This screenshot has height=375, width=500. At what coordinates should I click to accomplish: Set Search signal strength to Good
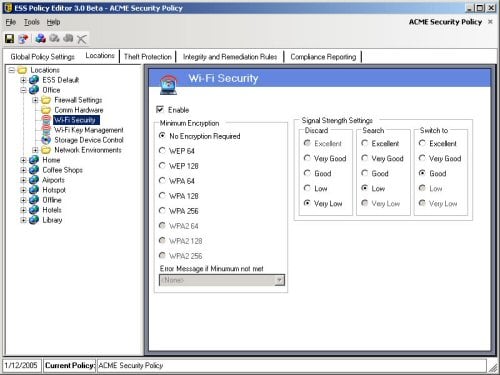pyautogui.click(x=365, y=173)
